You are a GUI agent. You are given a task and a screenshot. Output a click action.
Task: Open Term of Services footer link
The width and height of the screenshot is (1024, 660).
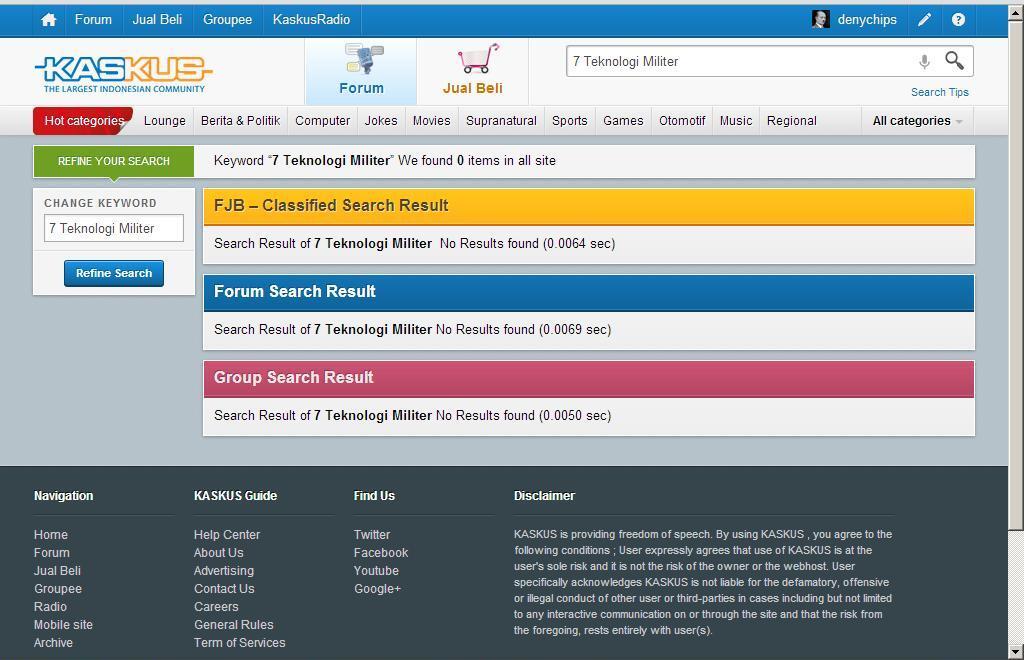coord(240,642)
